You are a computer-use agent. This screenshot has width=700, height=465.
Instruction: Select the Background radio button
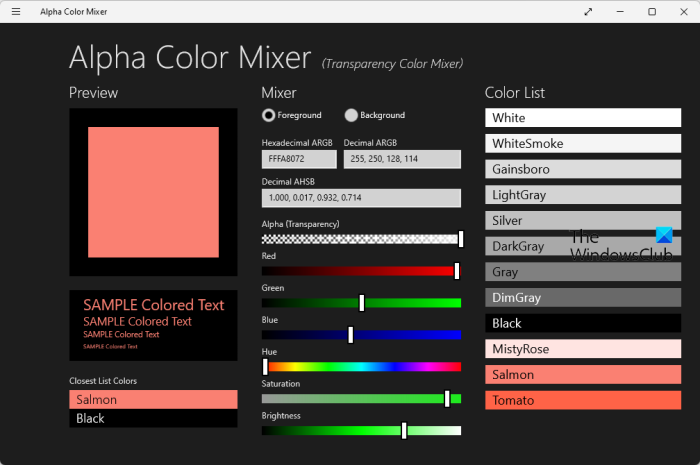[x=351, y=115]
